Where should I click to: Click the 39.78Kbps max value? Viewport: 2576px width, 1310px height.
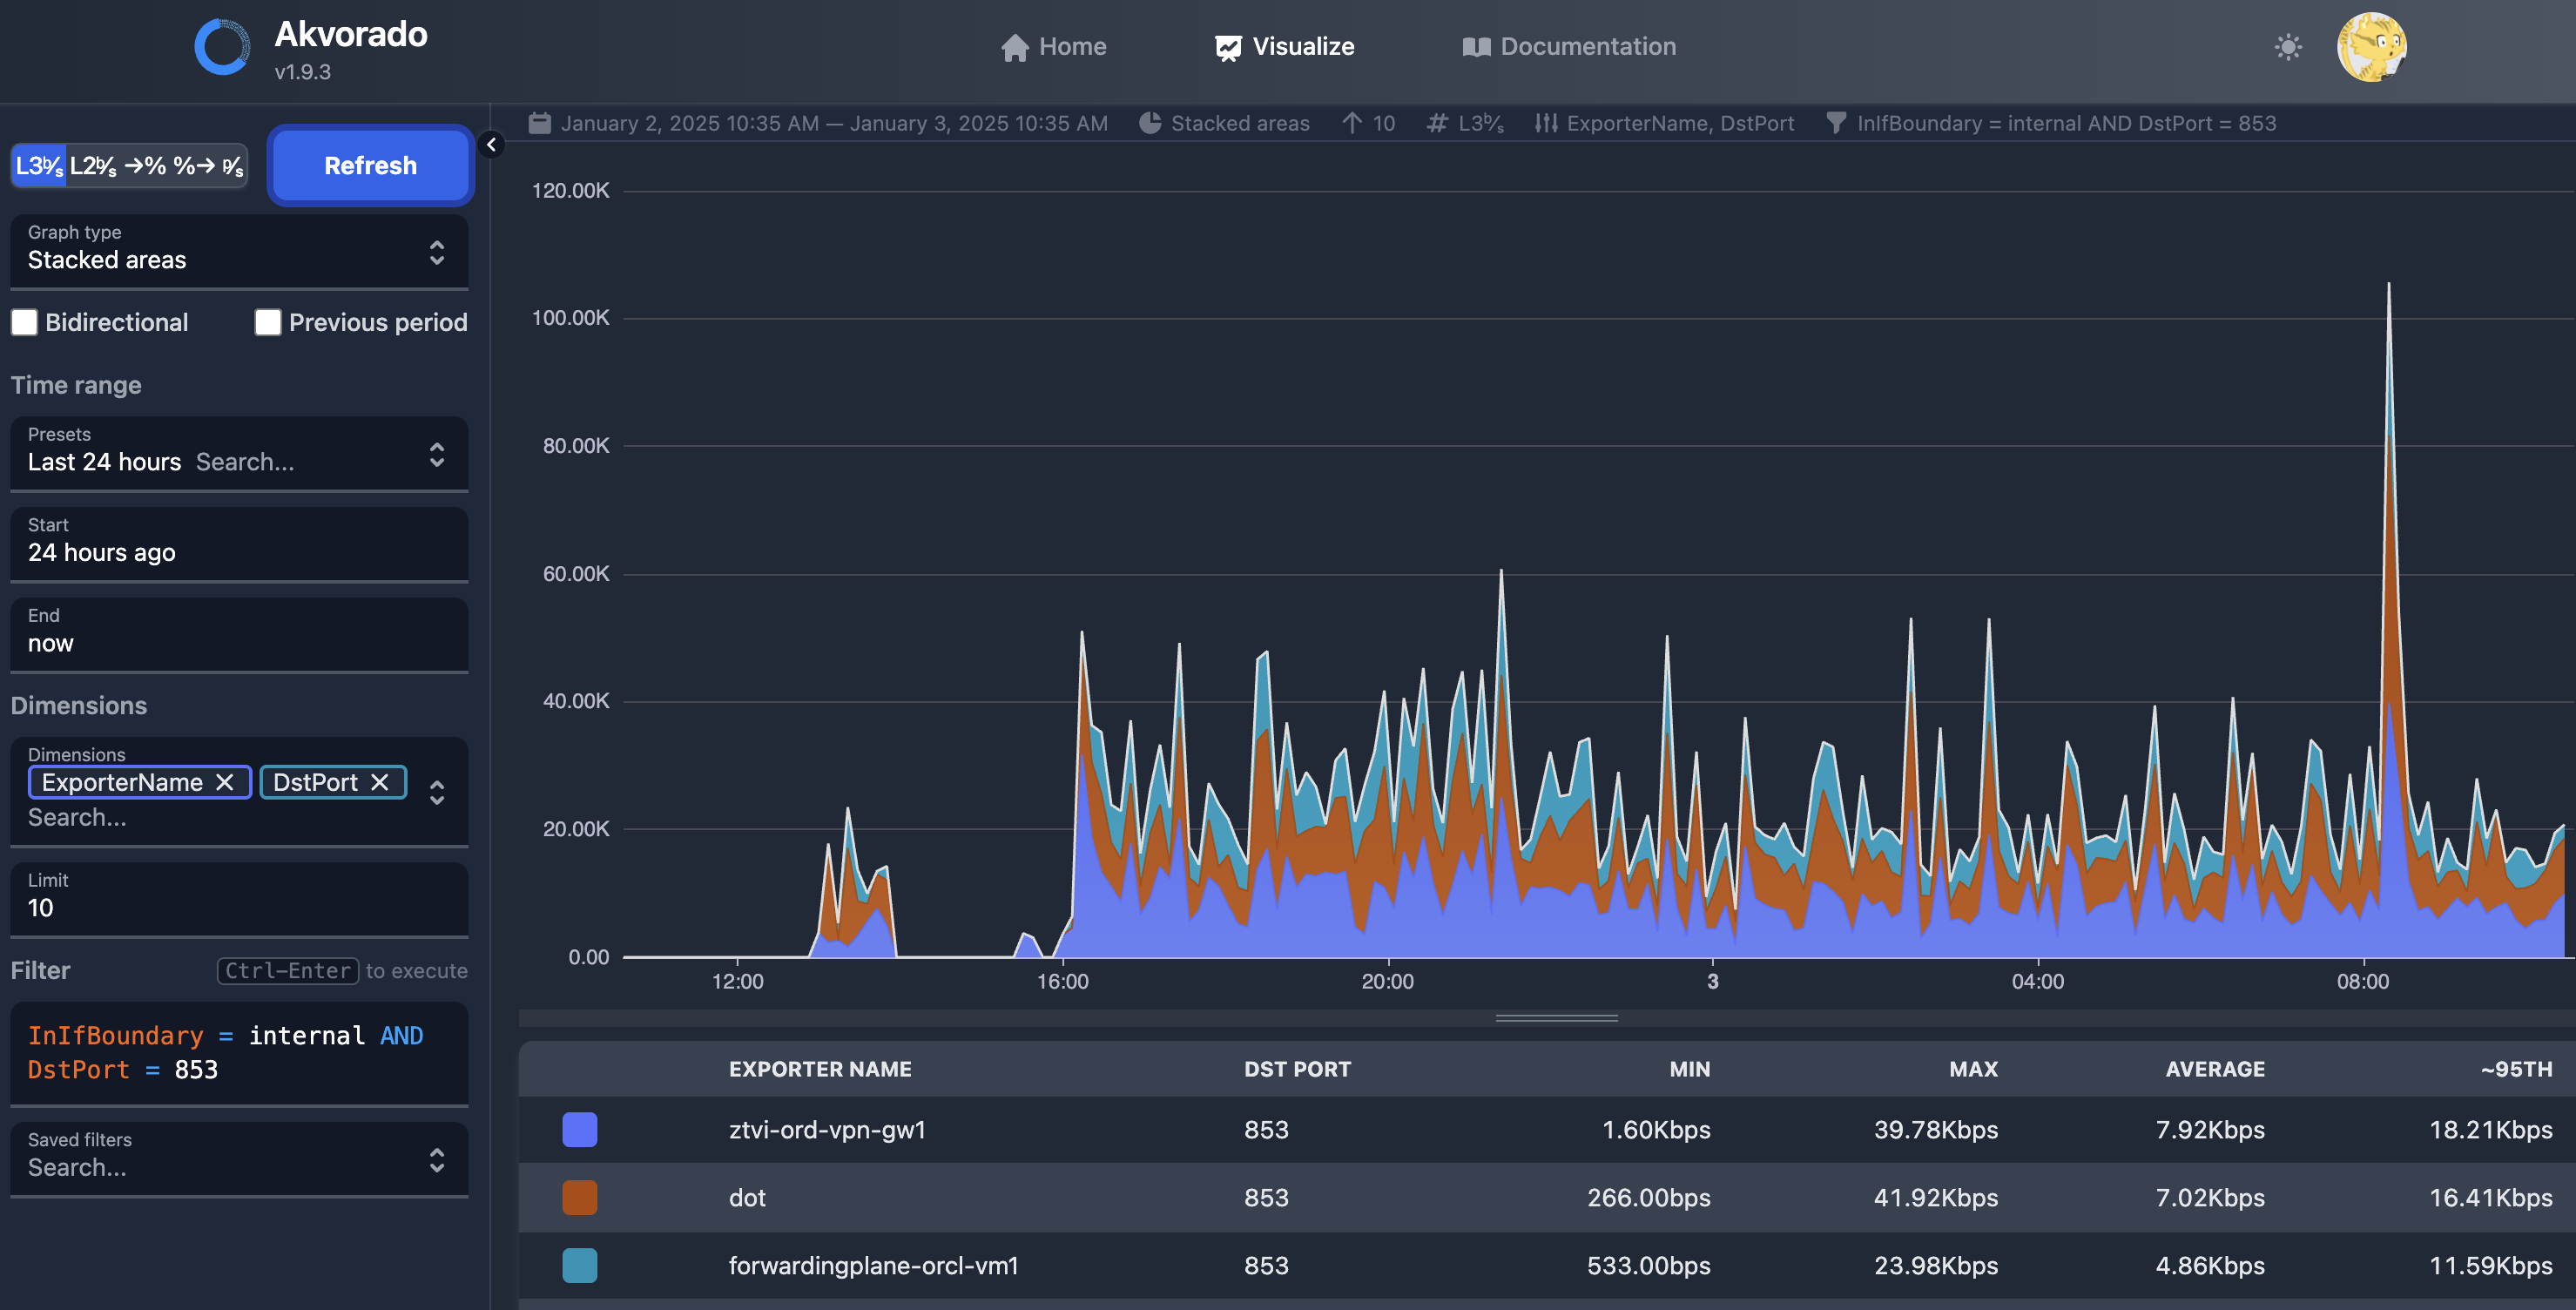point(1936,1130)
